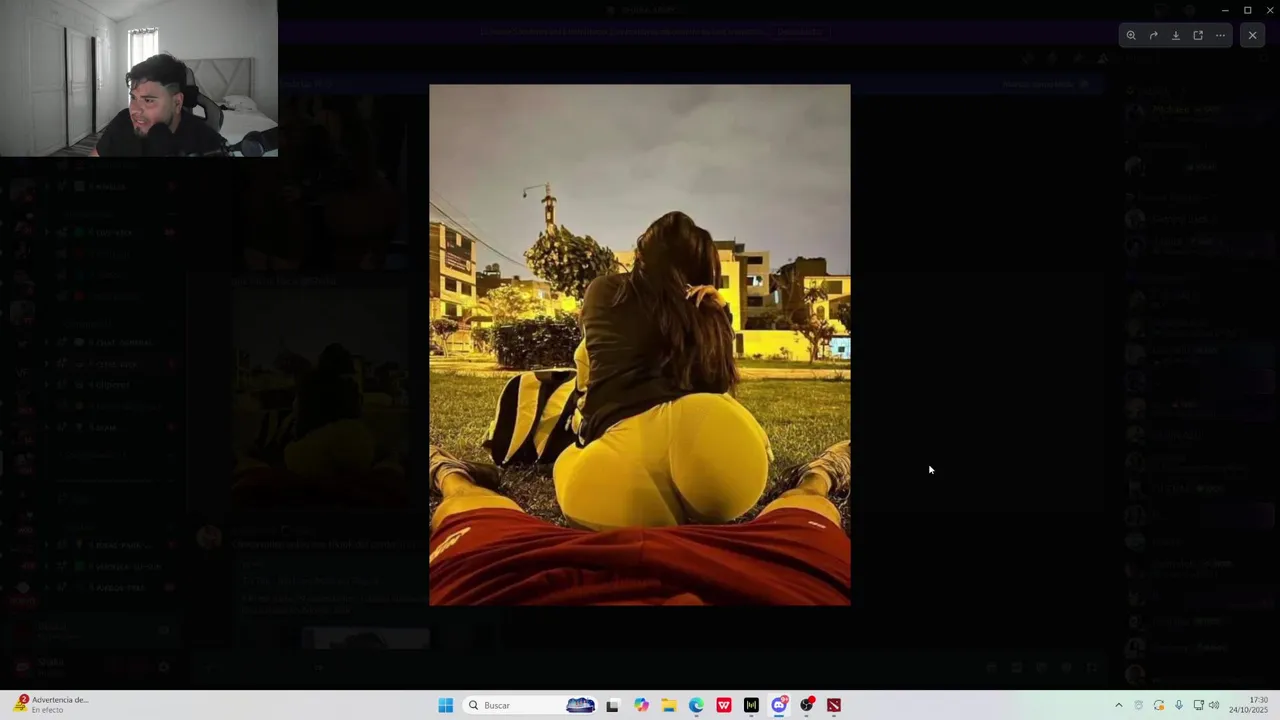
Task: Open the WPS Office taskbar icon
Action: coord(724,705)
